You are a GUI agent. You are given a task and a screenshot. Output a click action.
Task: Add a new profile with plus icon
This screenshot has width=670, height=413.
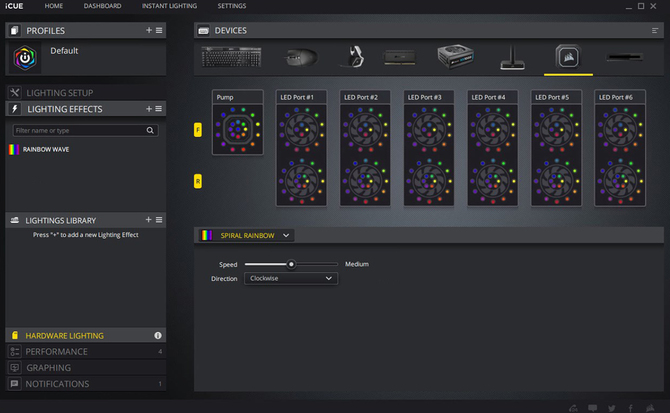pos(149,30)
